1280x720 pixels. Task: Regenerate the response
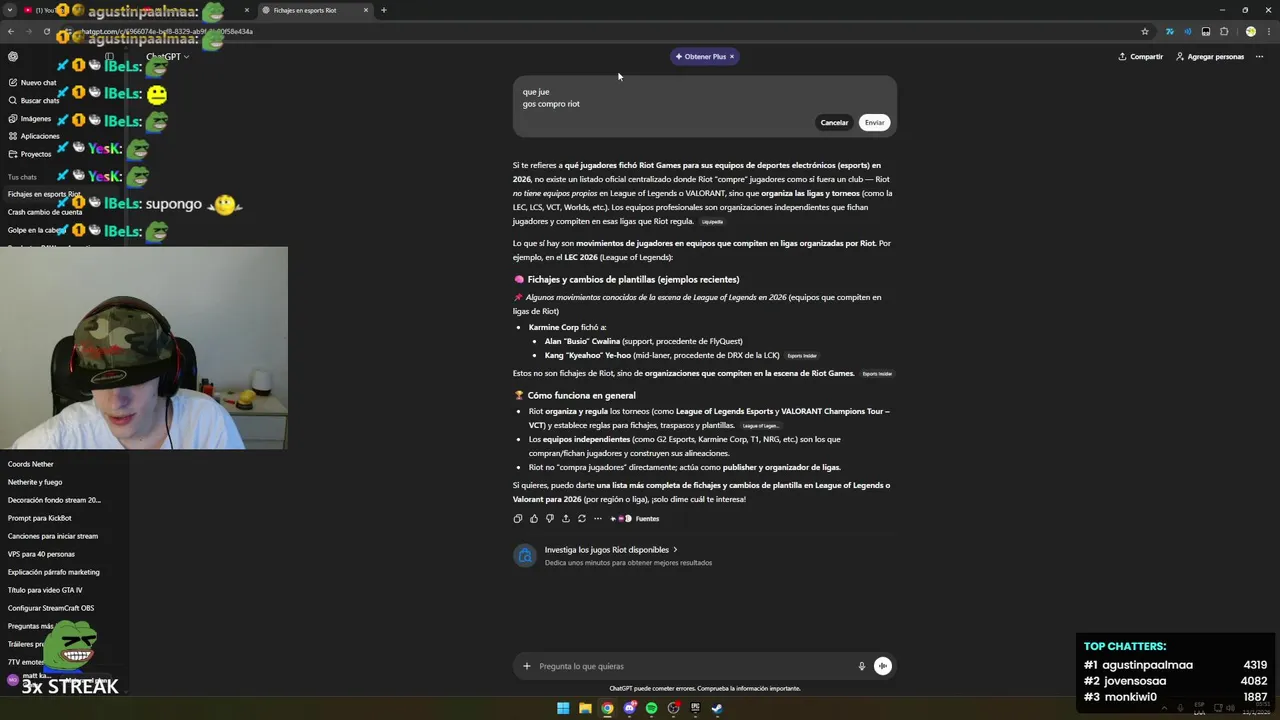tap(581, 518)
